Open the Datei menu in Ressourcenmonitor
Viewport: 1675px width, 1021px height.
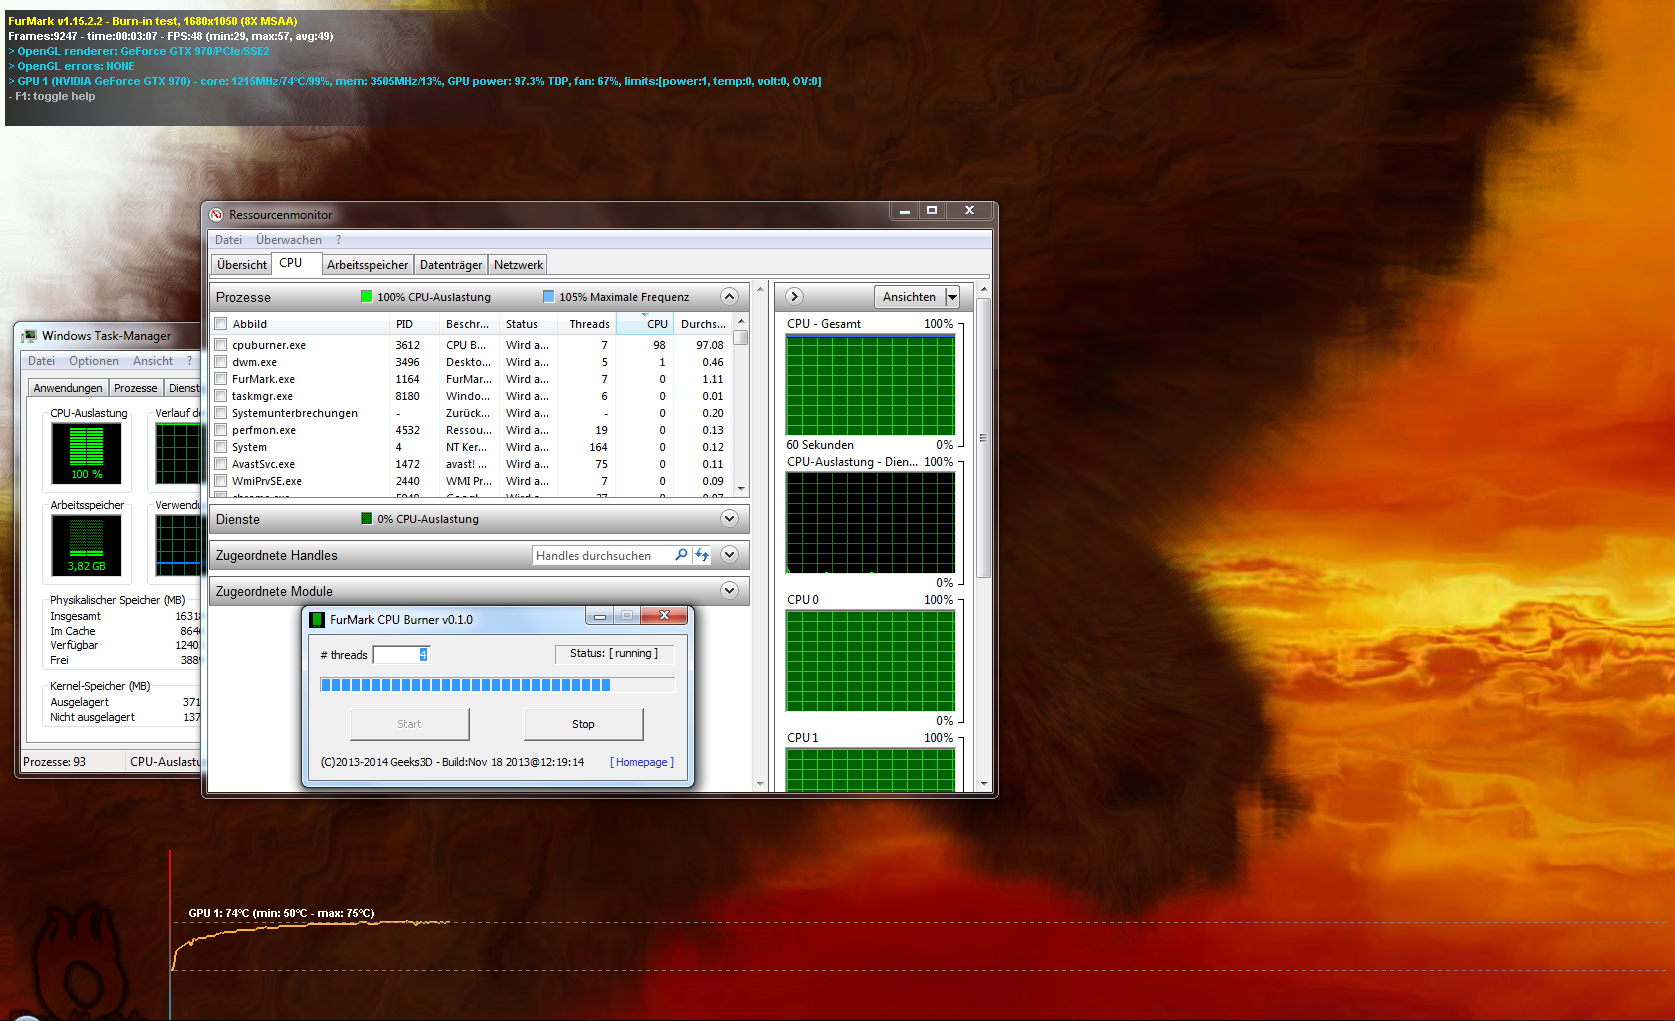[228, 240]
